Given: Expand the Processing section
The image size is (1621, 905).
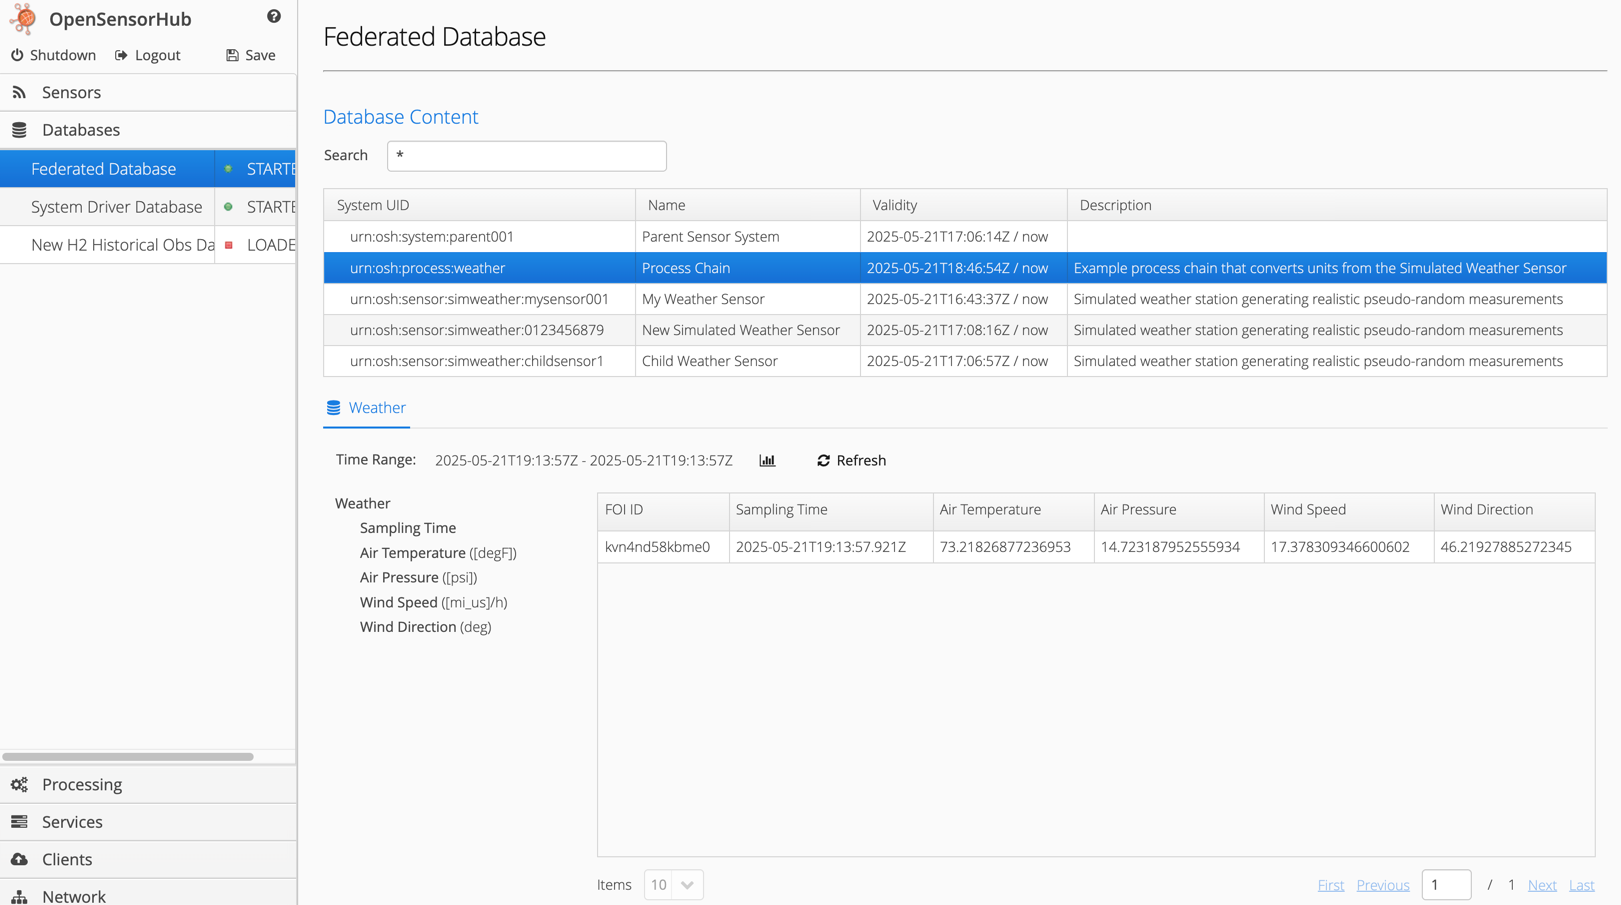Looking at the screenshot, I should (82, 785).
